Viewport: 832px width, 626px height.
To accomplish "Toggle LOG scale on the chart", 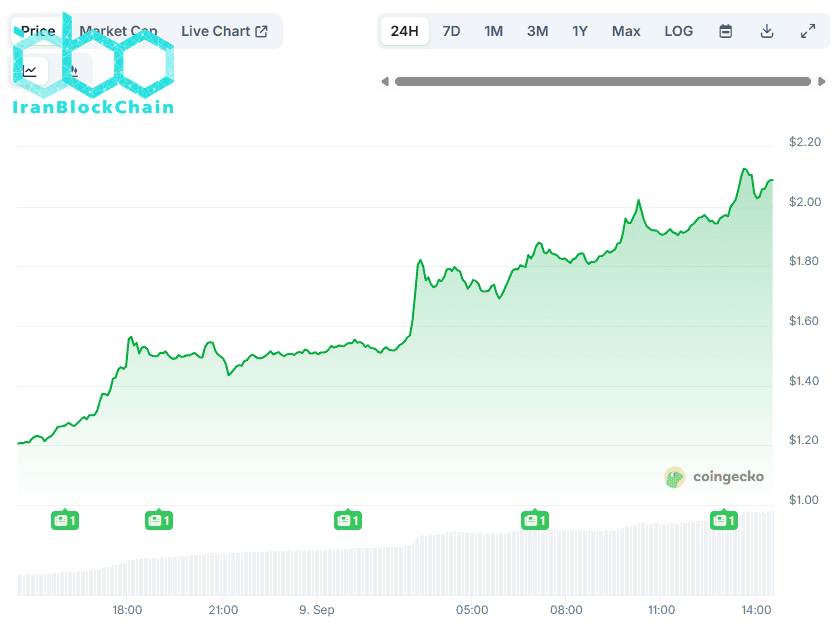I will click(678, 31).
